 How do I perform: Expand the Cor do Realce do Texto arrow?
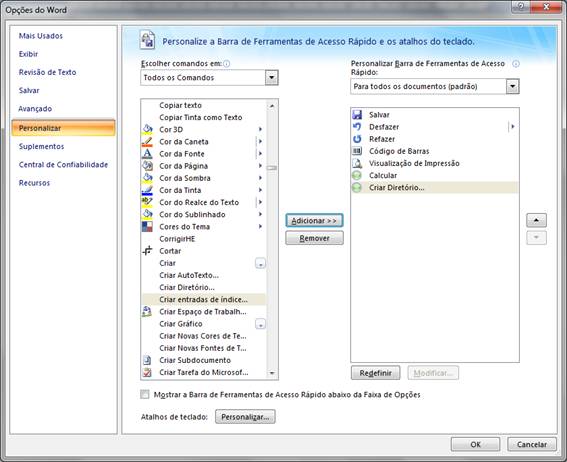[260, 202]
